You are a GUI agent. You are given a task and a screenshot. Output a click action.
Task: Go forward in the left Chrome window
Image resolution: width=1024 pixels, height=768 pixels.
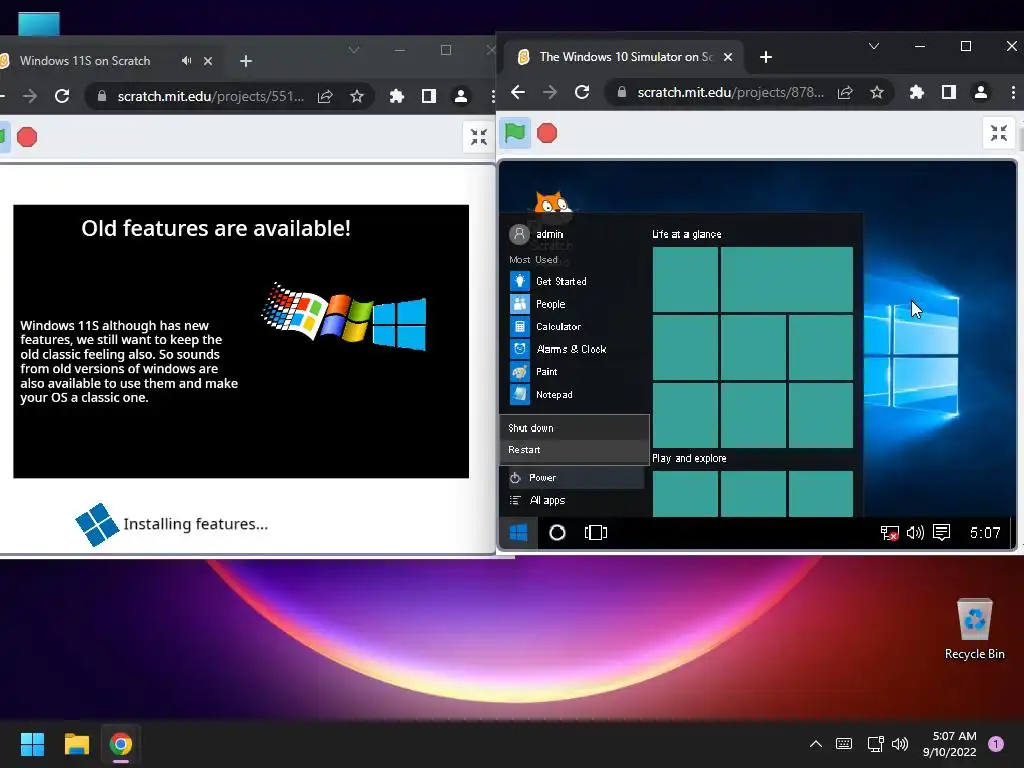[x=30, y=96]
